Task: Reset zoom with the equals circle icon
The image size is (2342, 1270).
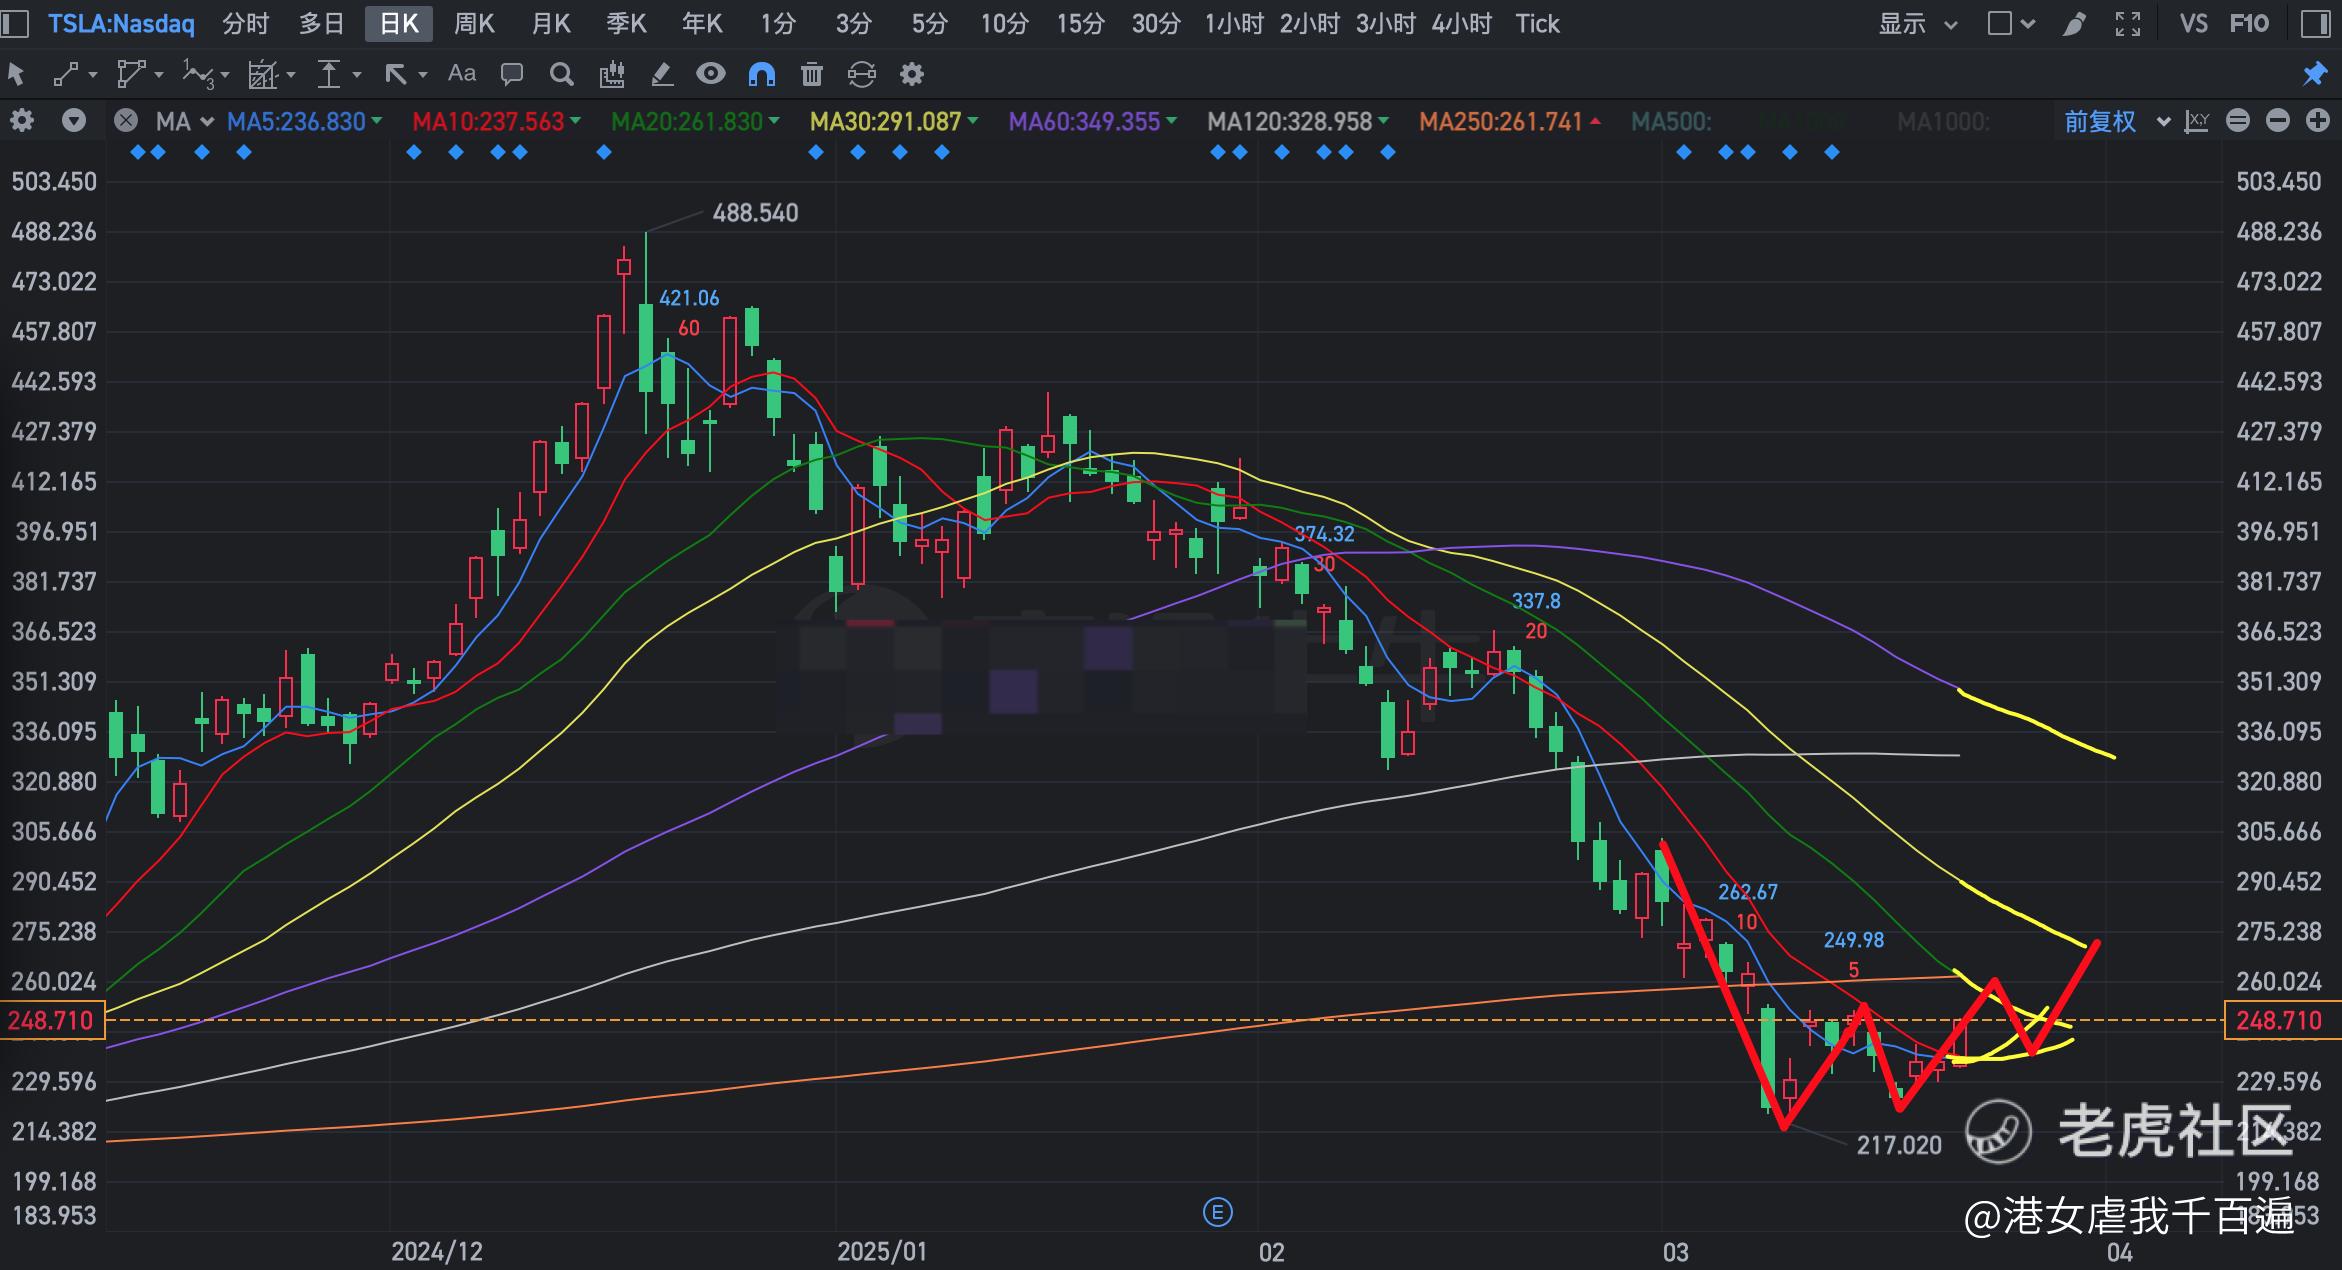Action: click(x=2238, y=121)
